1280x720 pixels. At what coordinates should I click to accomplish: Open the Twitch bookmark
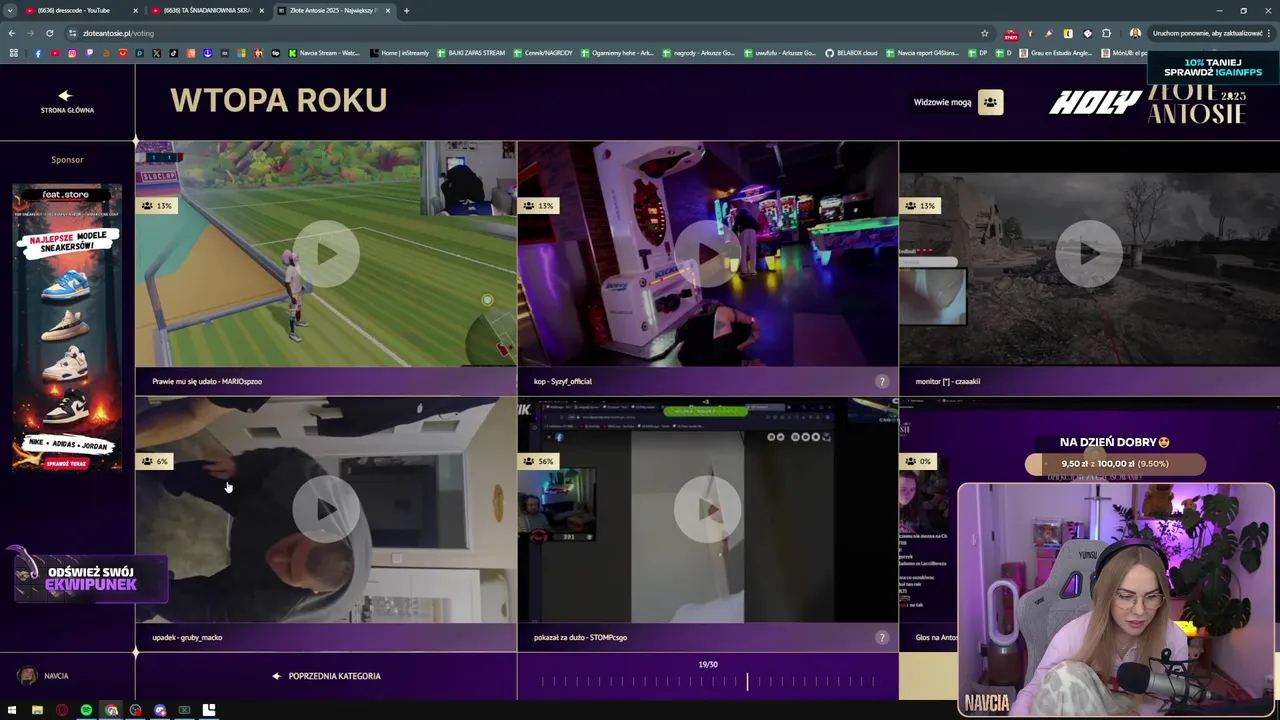click(89, 53)
